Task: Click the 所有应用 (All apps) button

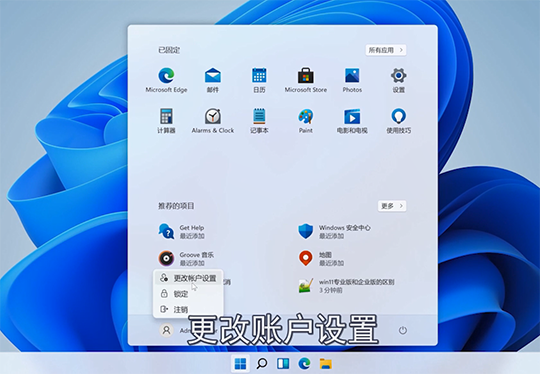Action: (x=386, y=50)
